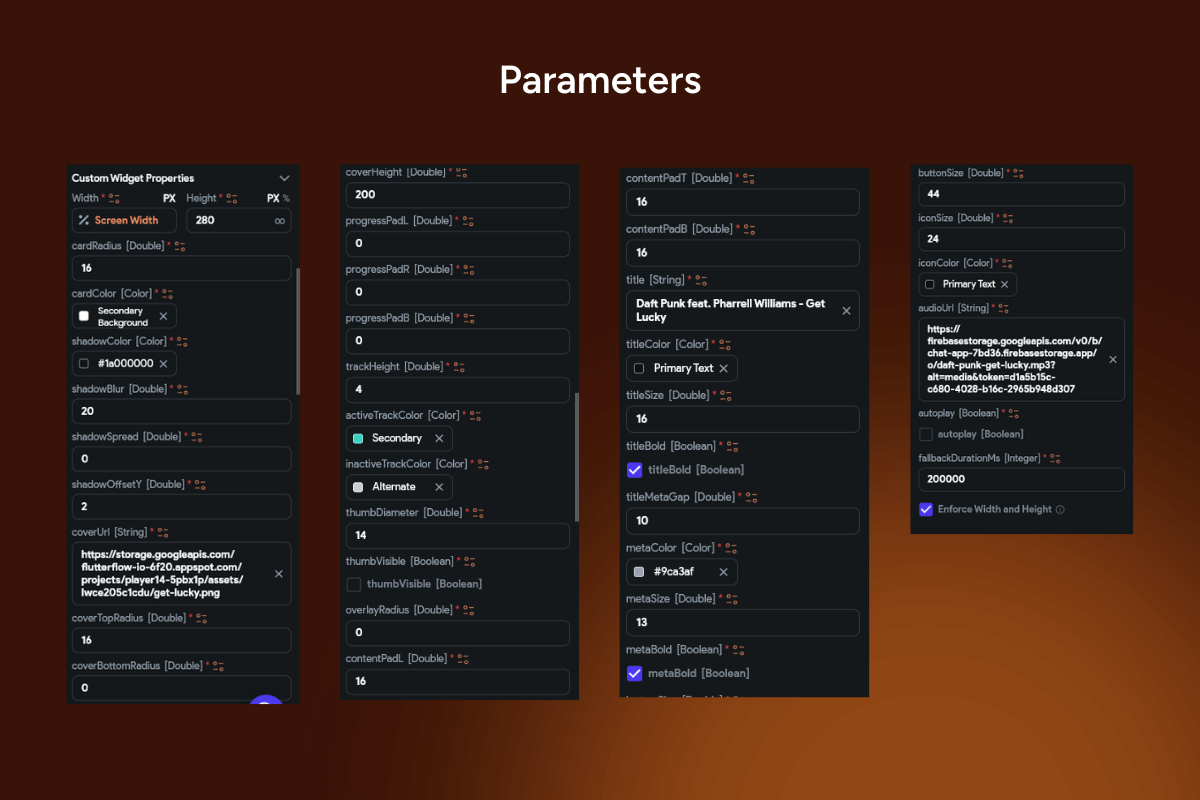Clear the title string Daft Punk value

(846, 311)
